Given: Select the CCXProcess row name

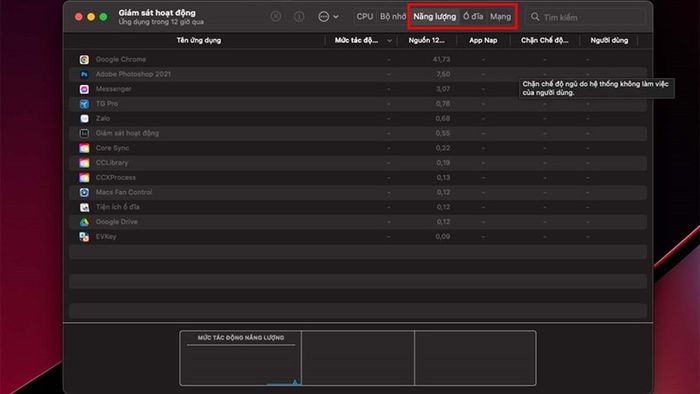Looking at the screenshot, I should (x=116, y=177).
